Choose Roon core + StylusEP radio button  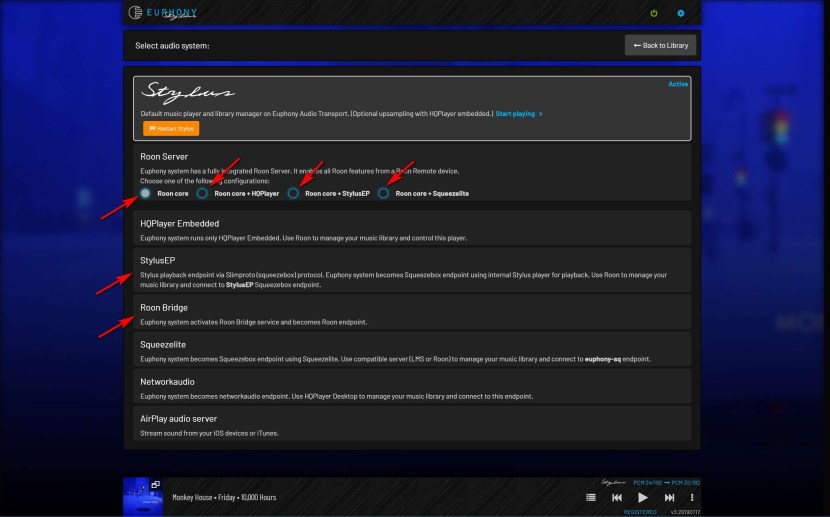pyautogui.click(x=293, y=193)
